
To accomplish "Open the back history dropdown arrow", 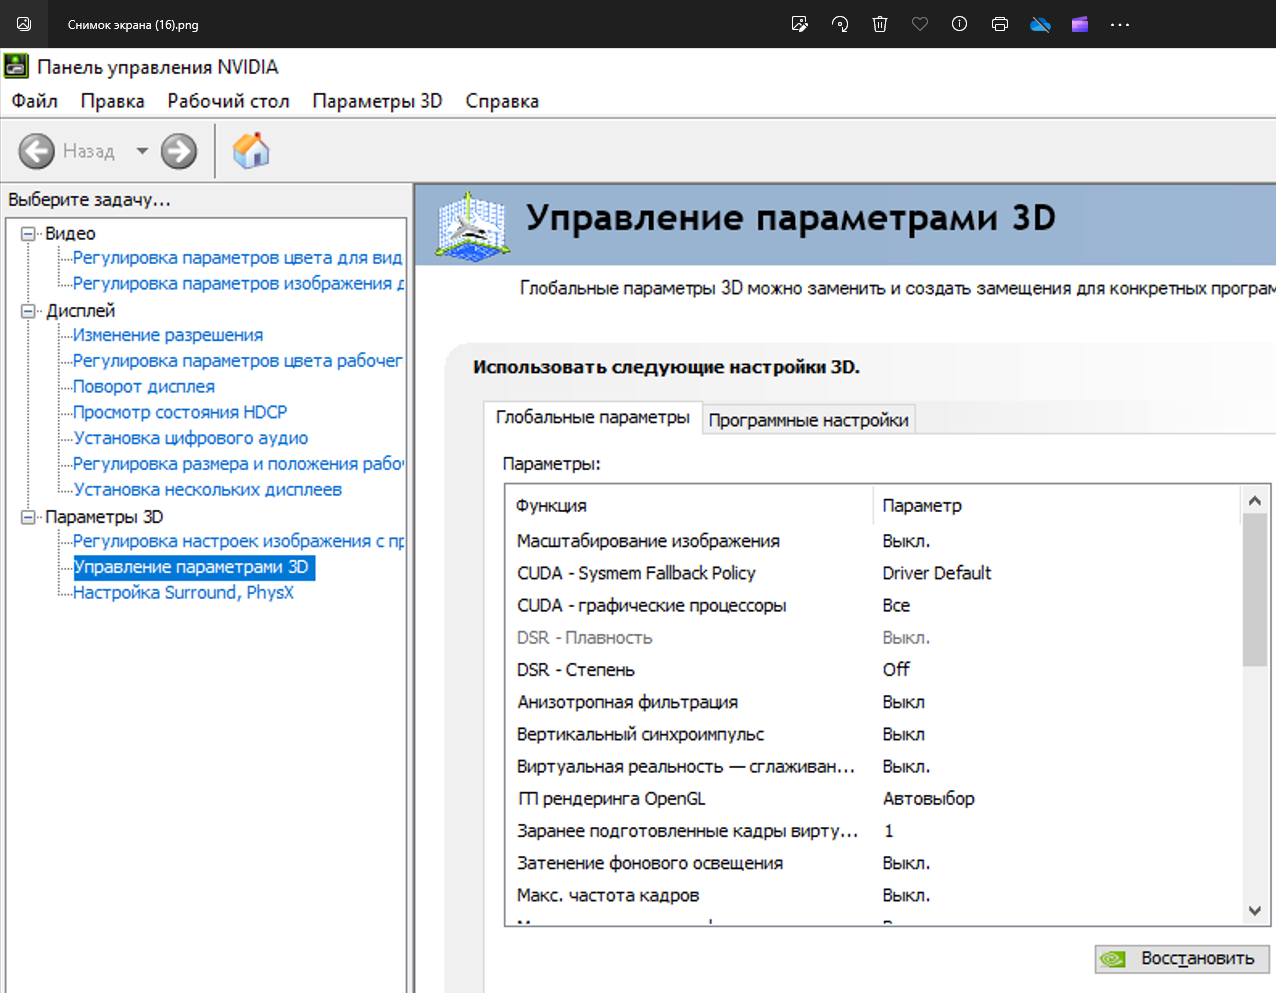I will click(142, 151).
